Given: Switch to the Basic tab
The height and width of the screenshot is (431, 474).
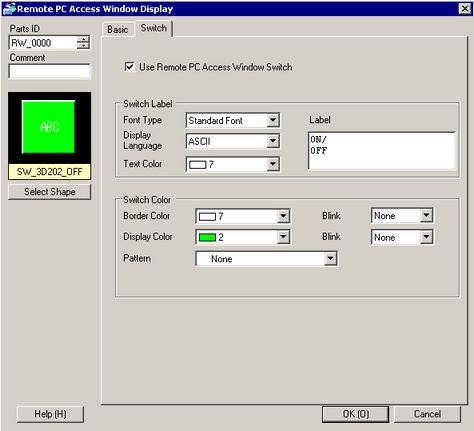Looking at the screenshot, I should (118, 30).
